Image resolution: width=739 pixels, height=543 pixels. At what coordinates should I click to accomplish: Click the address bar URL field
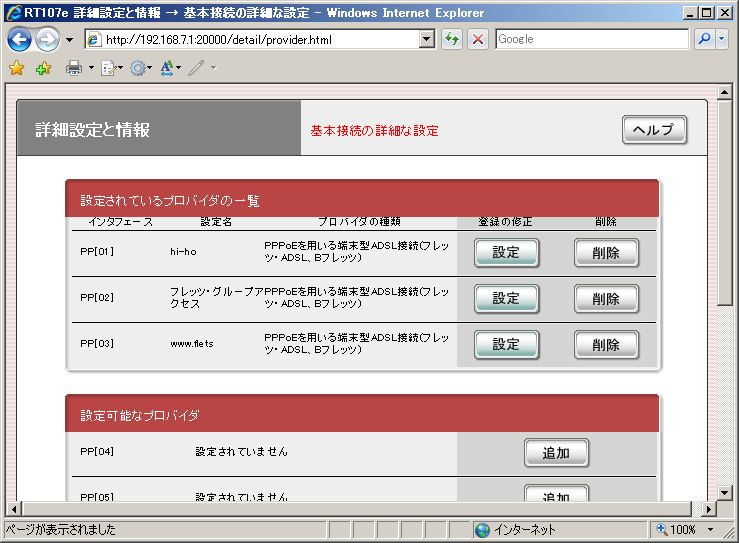261,40
